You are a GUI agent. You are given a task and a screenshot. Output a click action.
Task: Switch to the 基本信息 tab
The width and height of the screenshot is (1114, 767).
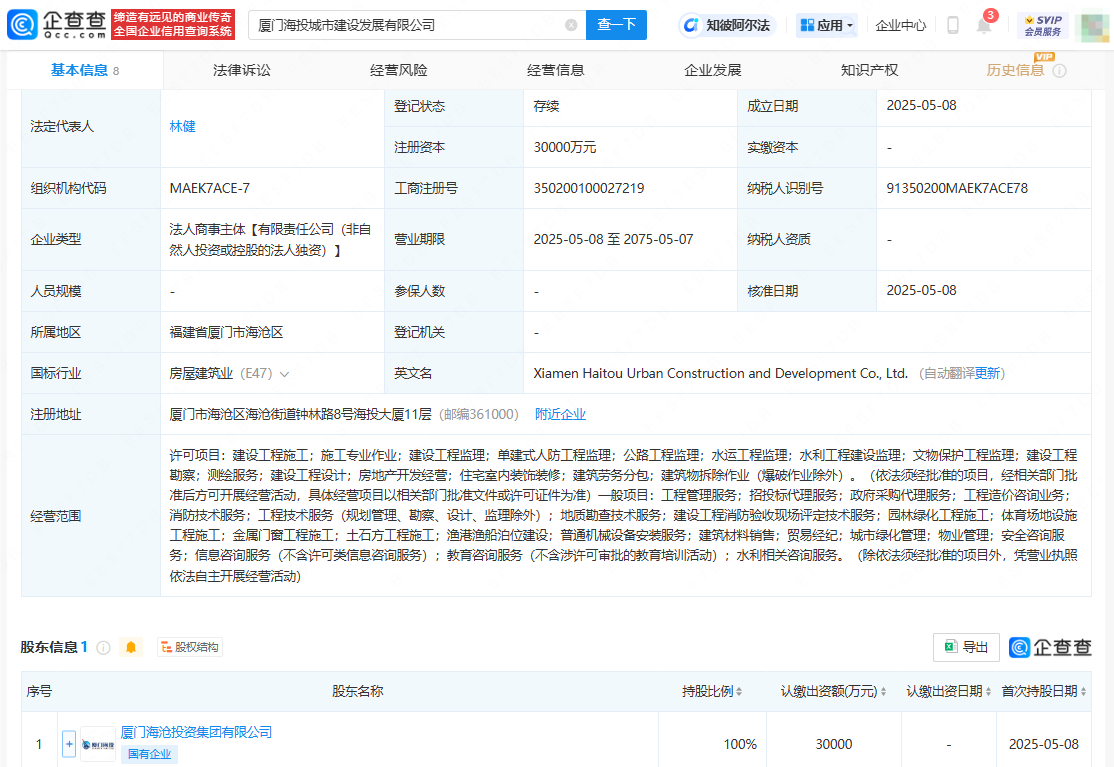point(85,70)
